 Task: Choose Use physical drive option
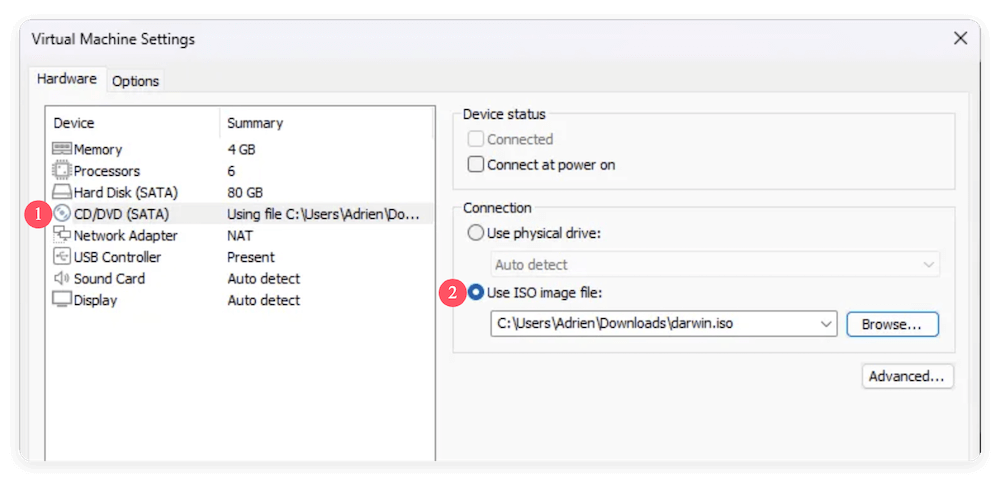(476, 233)
